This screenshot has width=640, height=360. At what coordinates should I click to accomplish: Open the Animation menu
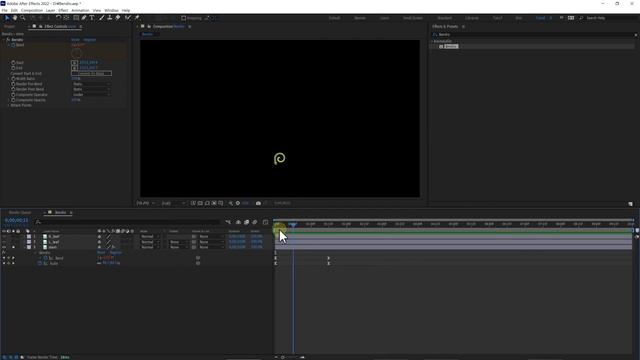pyautogui.click(x=80, y=10)
